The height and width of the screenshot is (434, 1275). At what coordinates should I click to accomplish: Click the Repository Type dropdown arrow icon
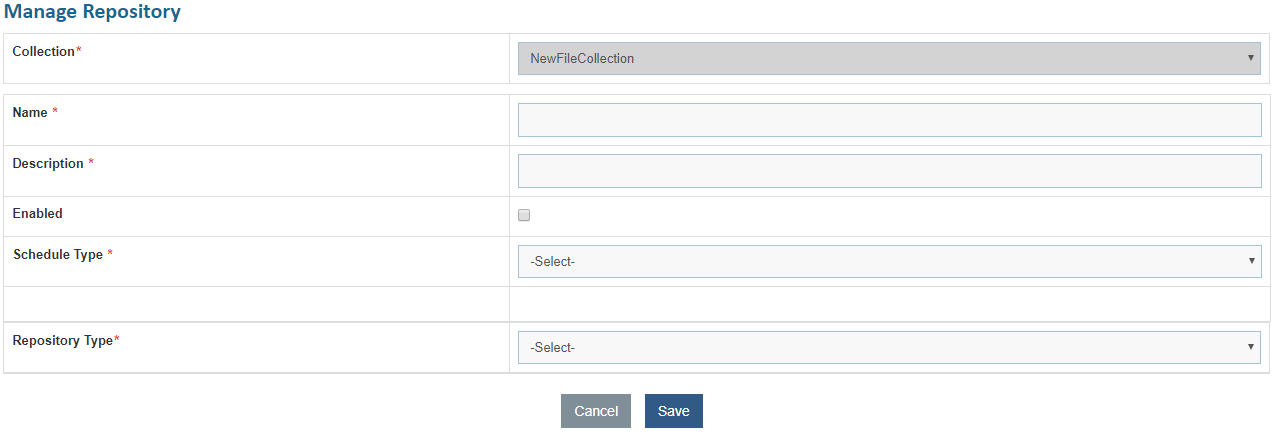point(1250,348)
